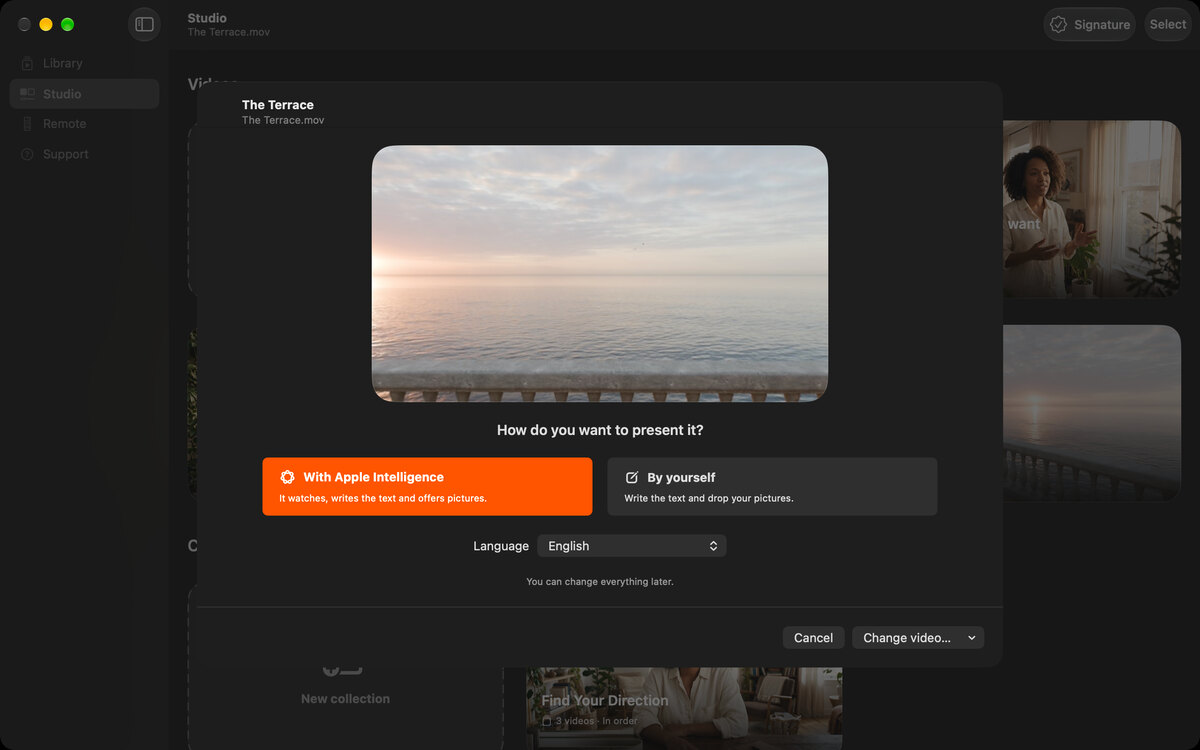Click the Select button

click(1167, 24)
